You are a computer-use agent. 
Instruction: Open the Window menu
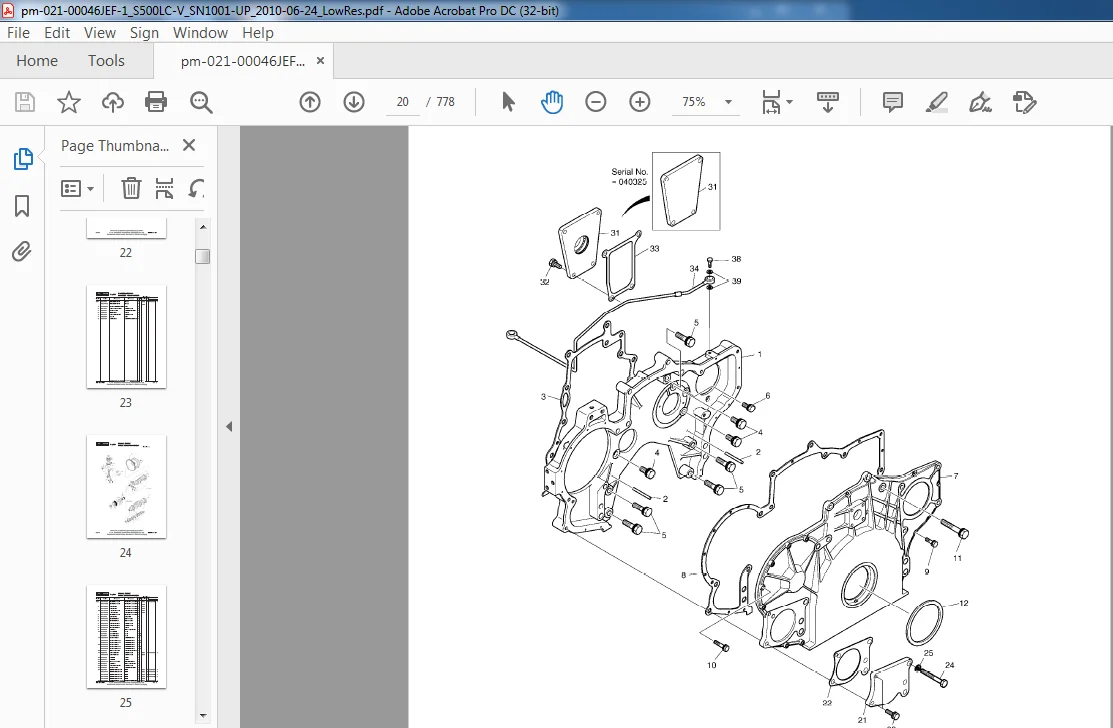click(200, 33)
